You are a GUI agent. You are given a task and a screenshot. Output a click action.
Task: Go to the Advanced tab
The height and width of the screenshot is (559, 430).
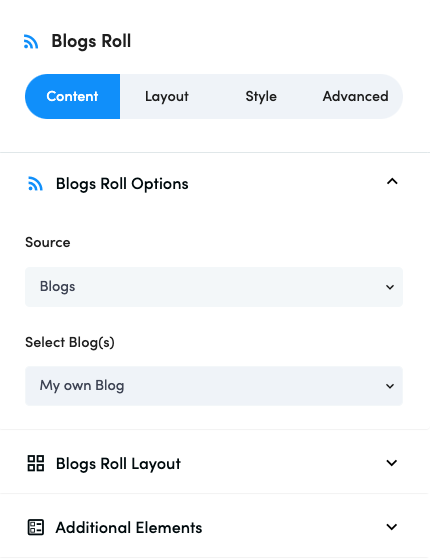[355, 96]
